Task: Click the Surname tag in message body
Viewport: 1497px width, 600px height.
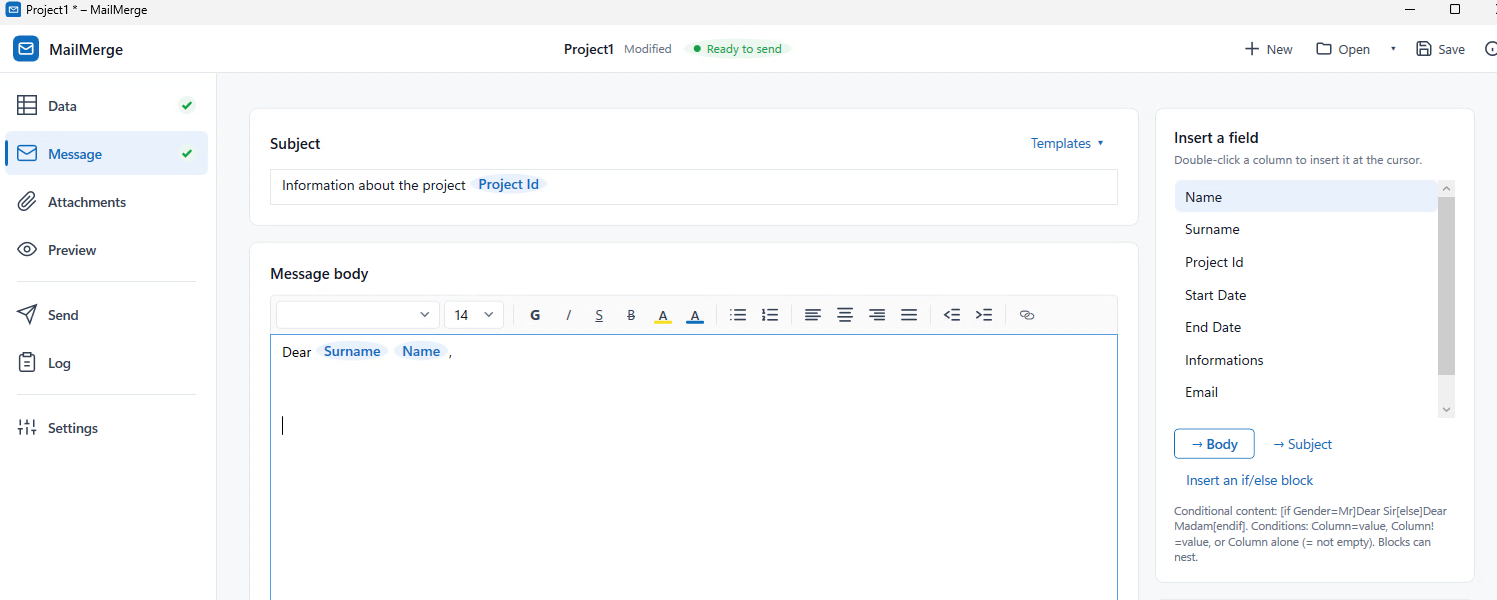Action: 352,351
